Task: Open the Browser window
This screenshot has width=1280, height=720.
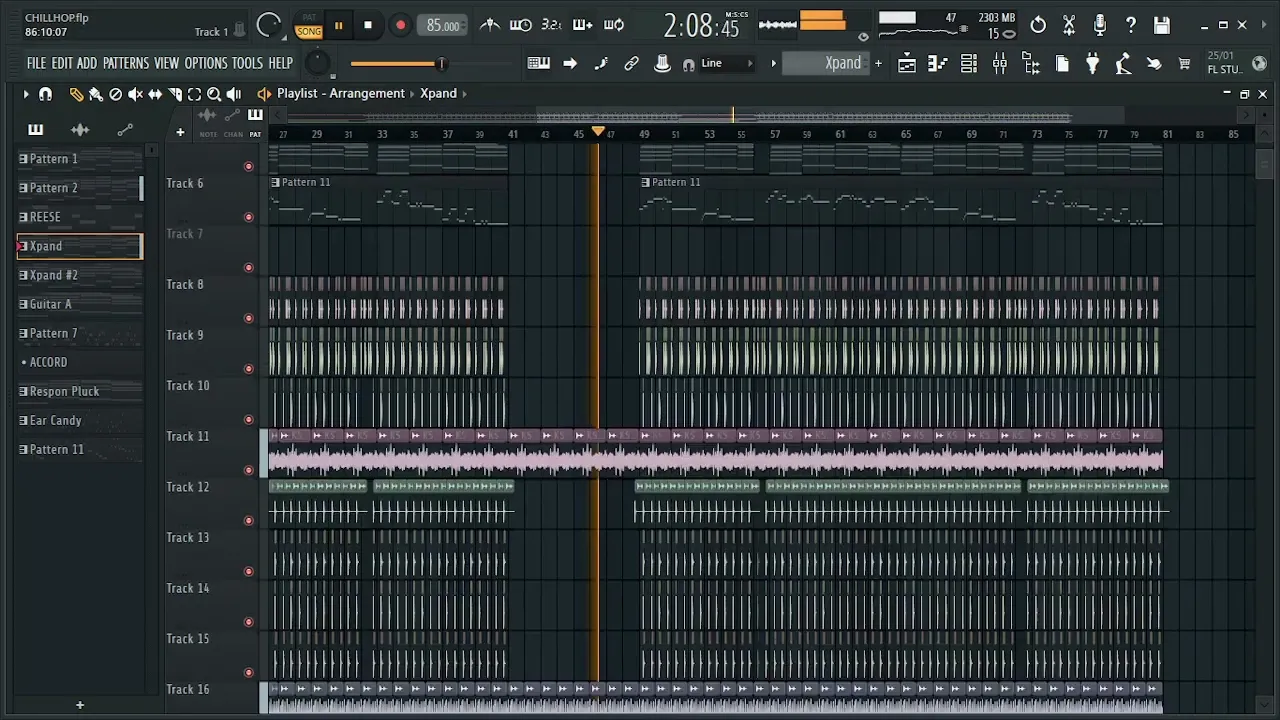Action: (1031, 64)
